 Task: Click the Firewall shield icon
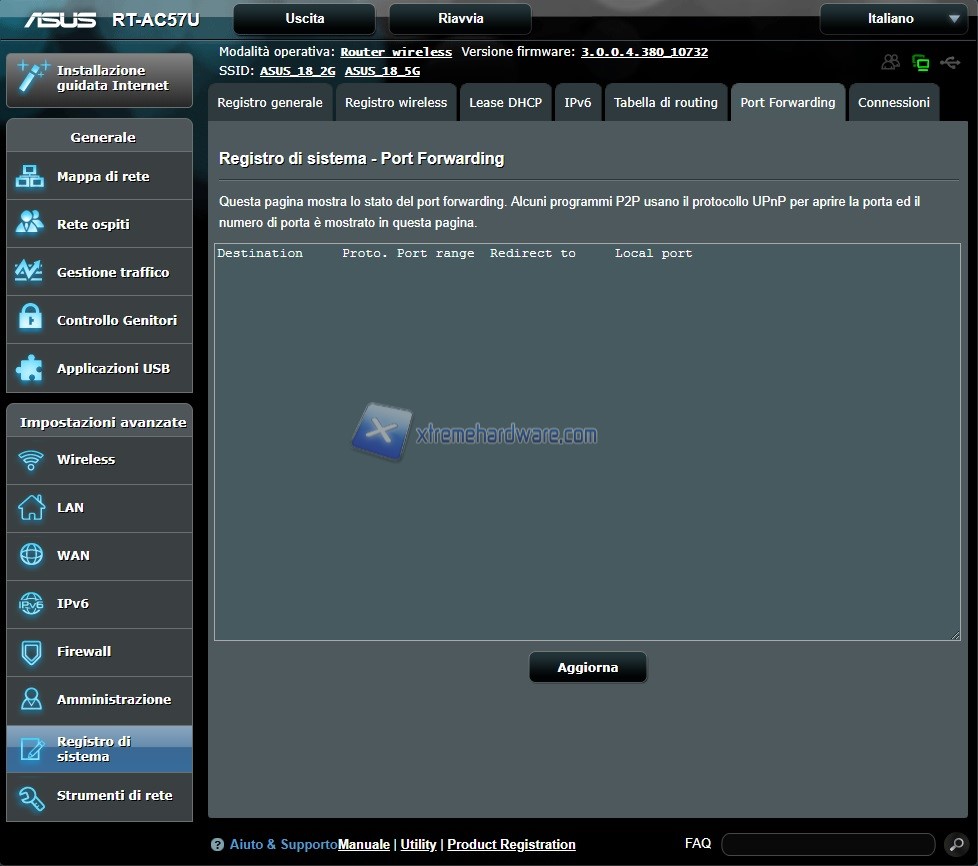tap(30, 652)
